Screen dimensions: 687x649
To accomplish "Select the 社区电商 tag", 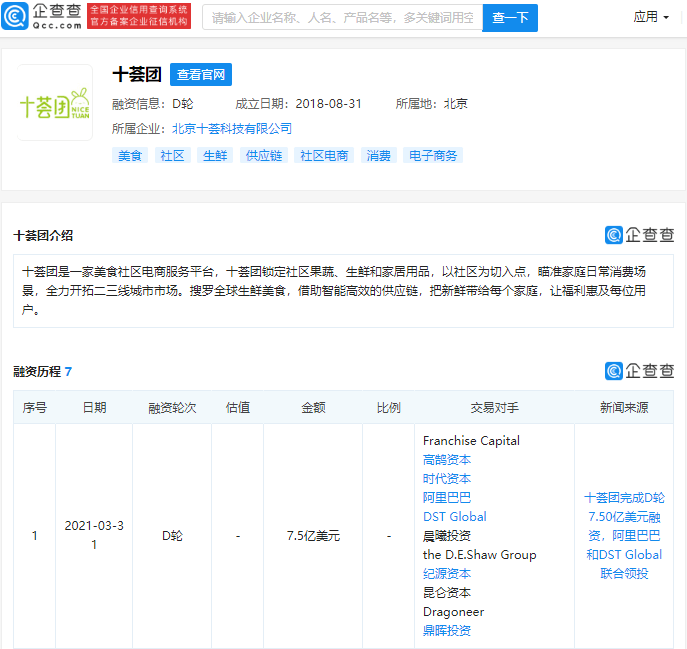I will tap(324, 156).
